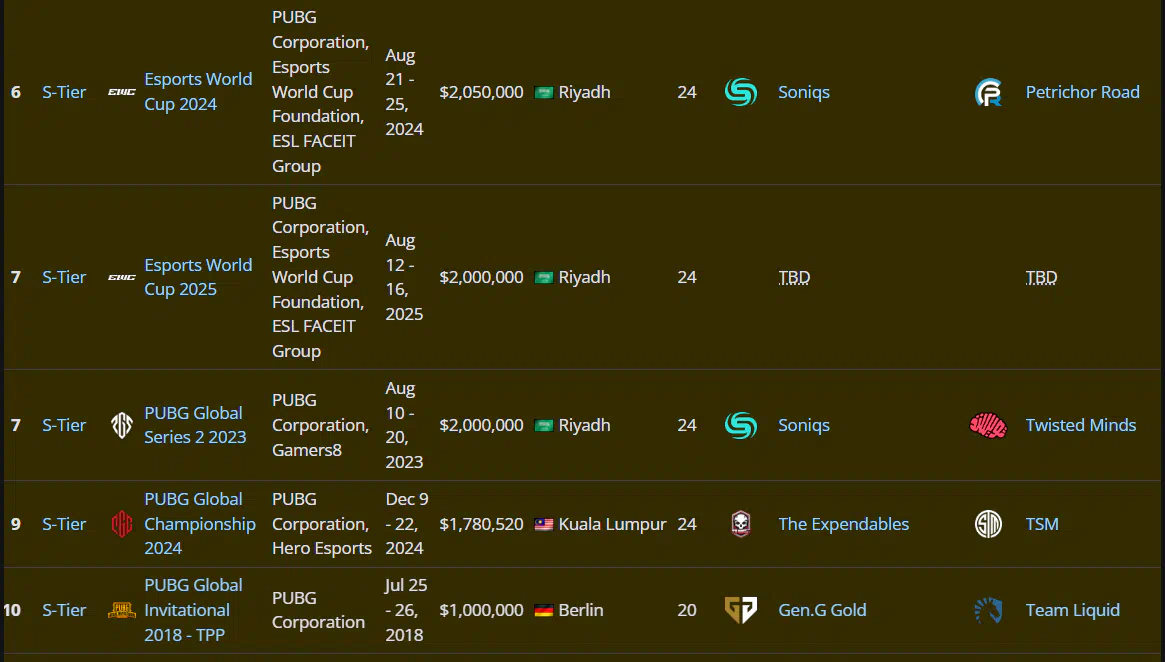Open the Esports World Cup 2025 link

click(198, 277)
